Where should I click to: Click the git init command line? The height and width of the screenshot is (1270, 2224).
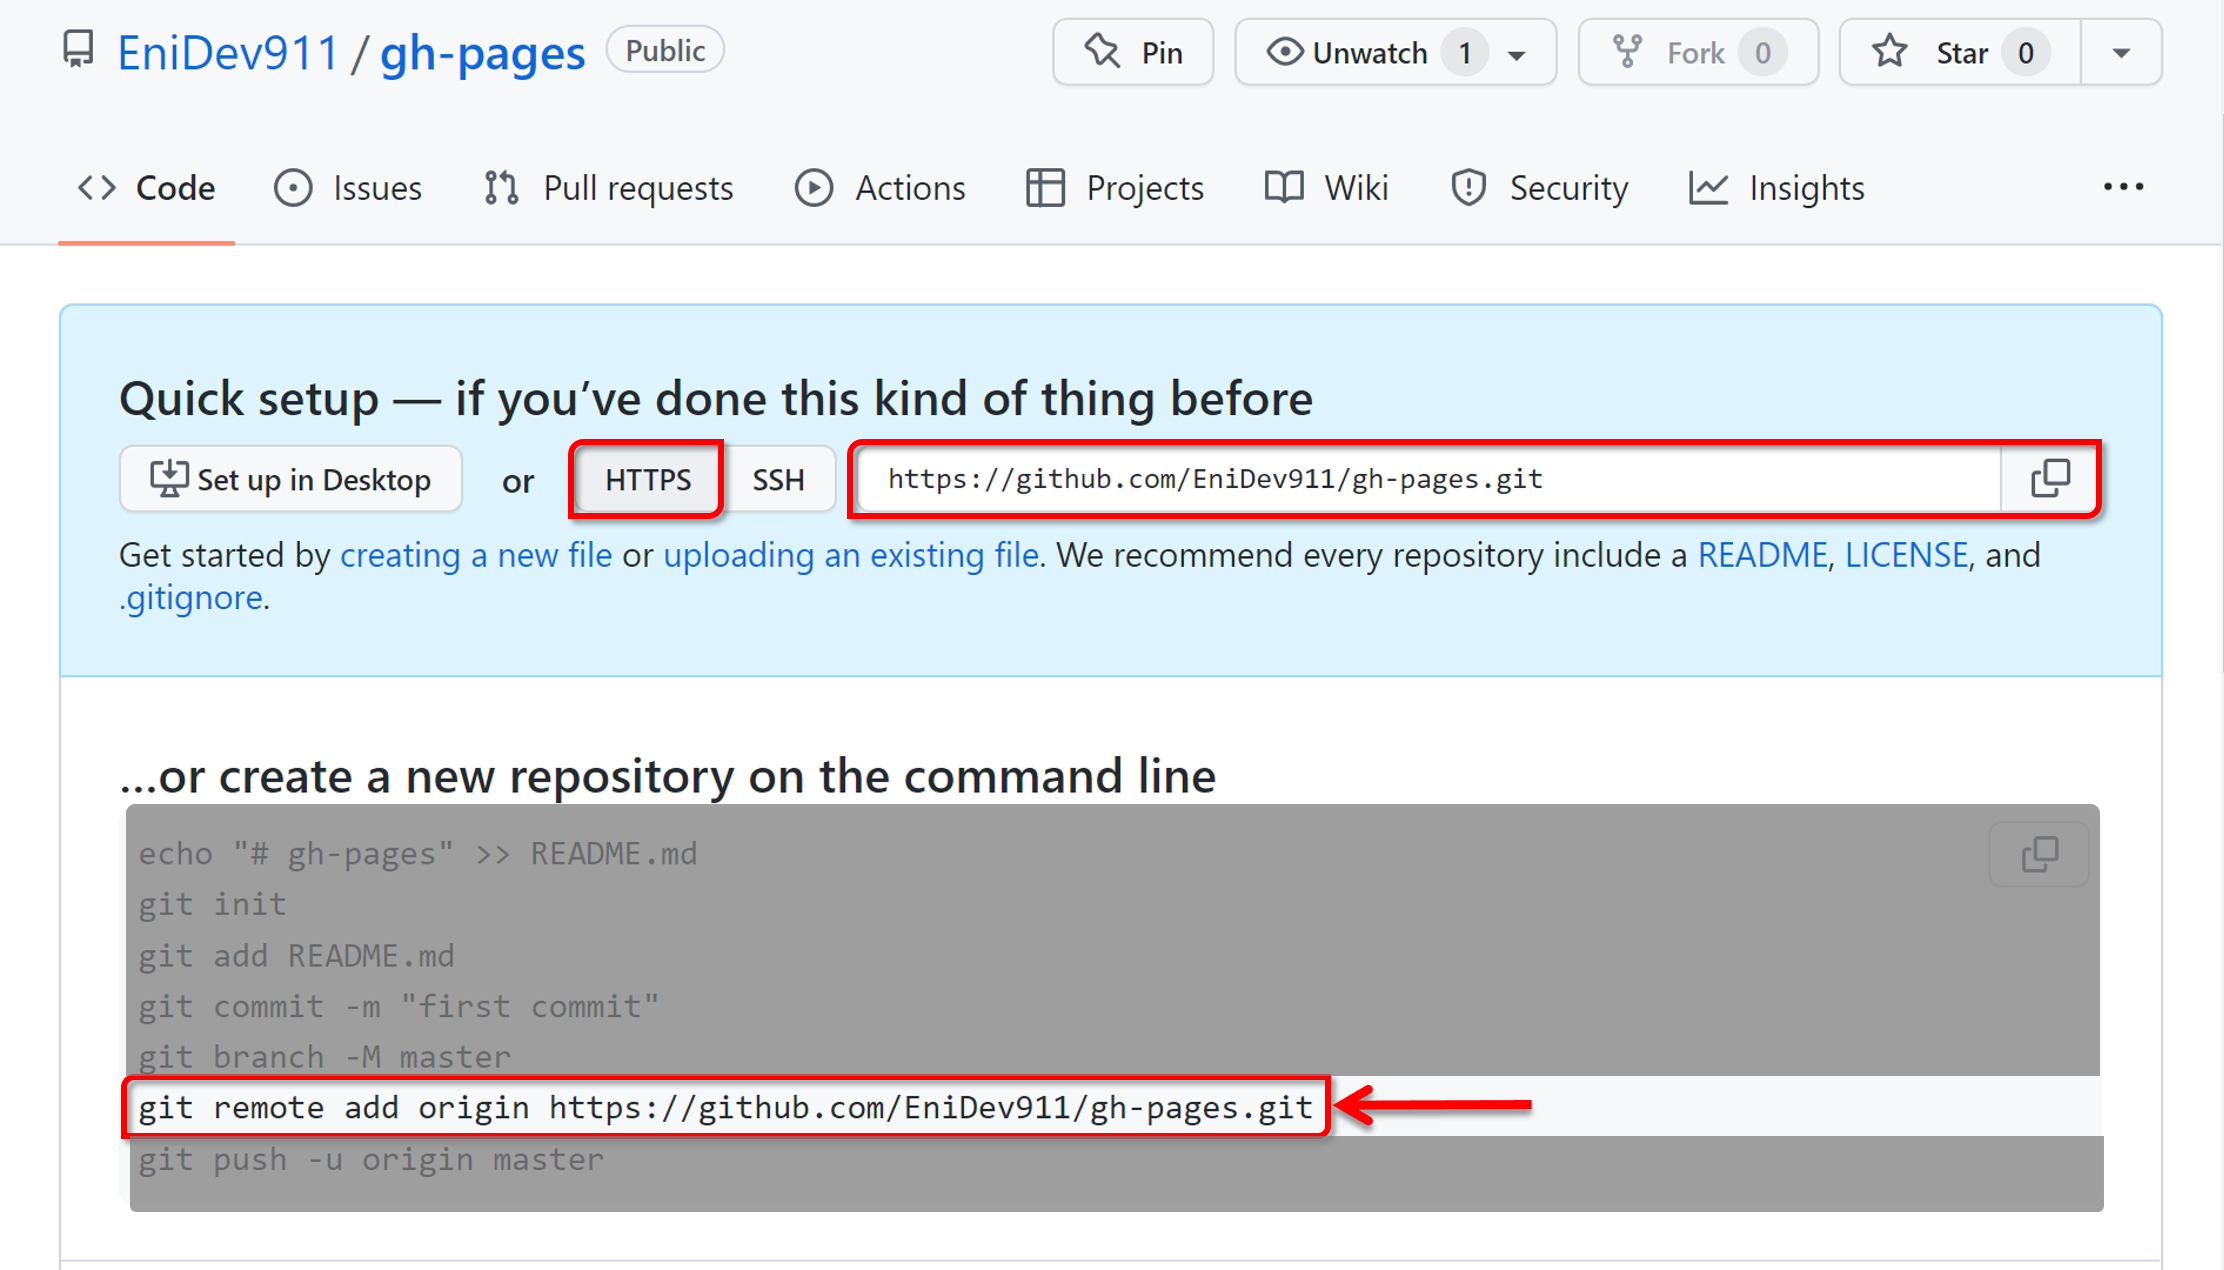[212, 904]
